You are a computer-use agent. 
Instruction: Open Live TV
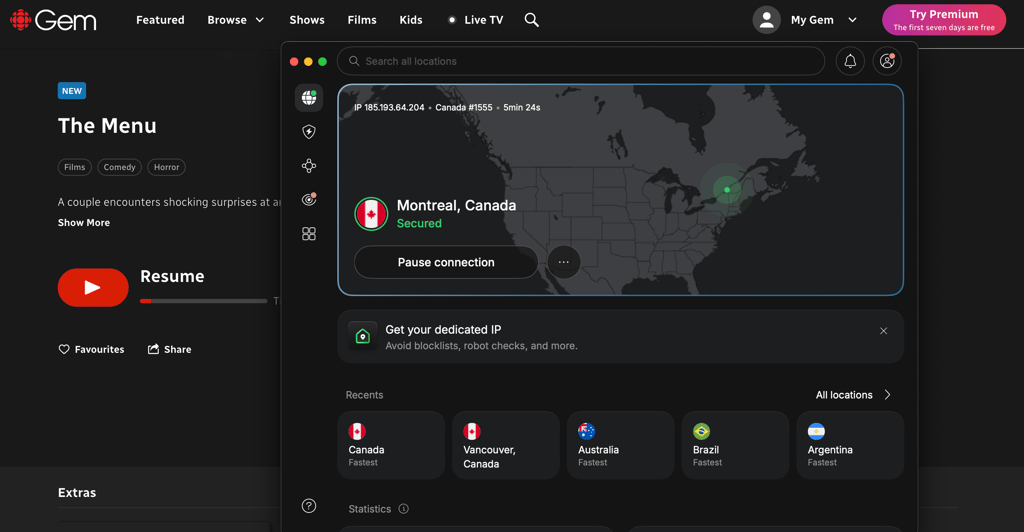[x=475, y=20]
